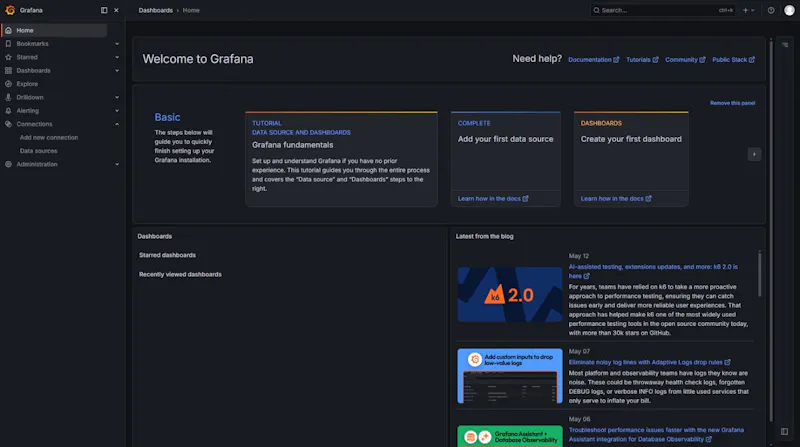
Task: Open Eliminate noisy log lines article link
Action: tap(649, 362)
